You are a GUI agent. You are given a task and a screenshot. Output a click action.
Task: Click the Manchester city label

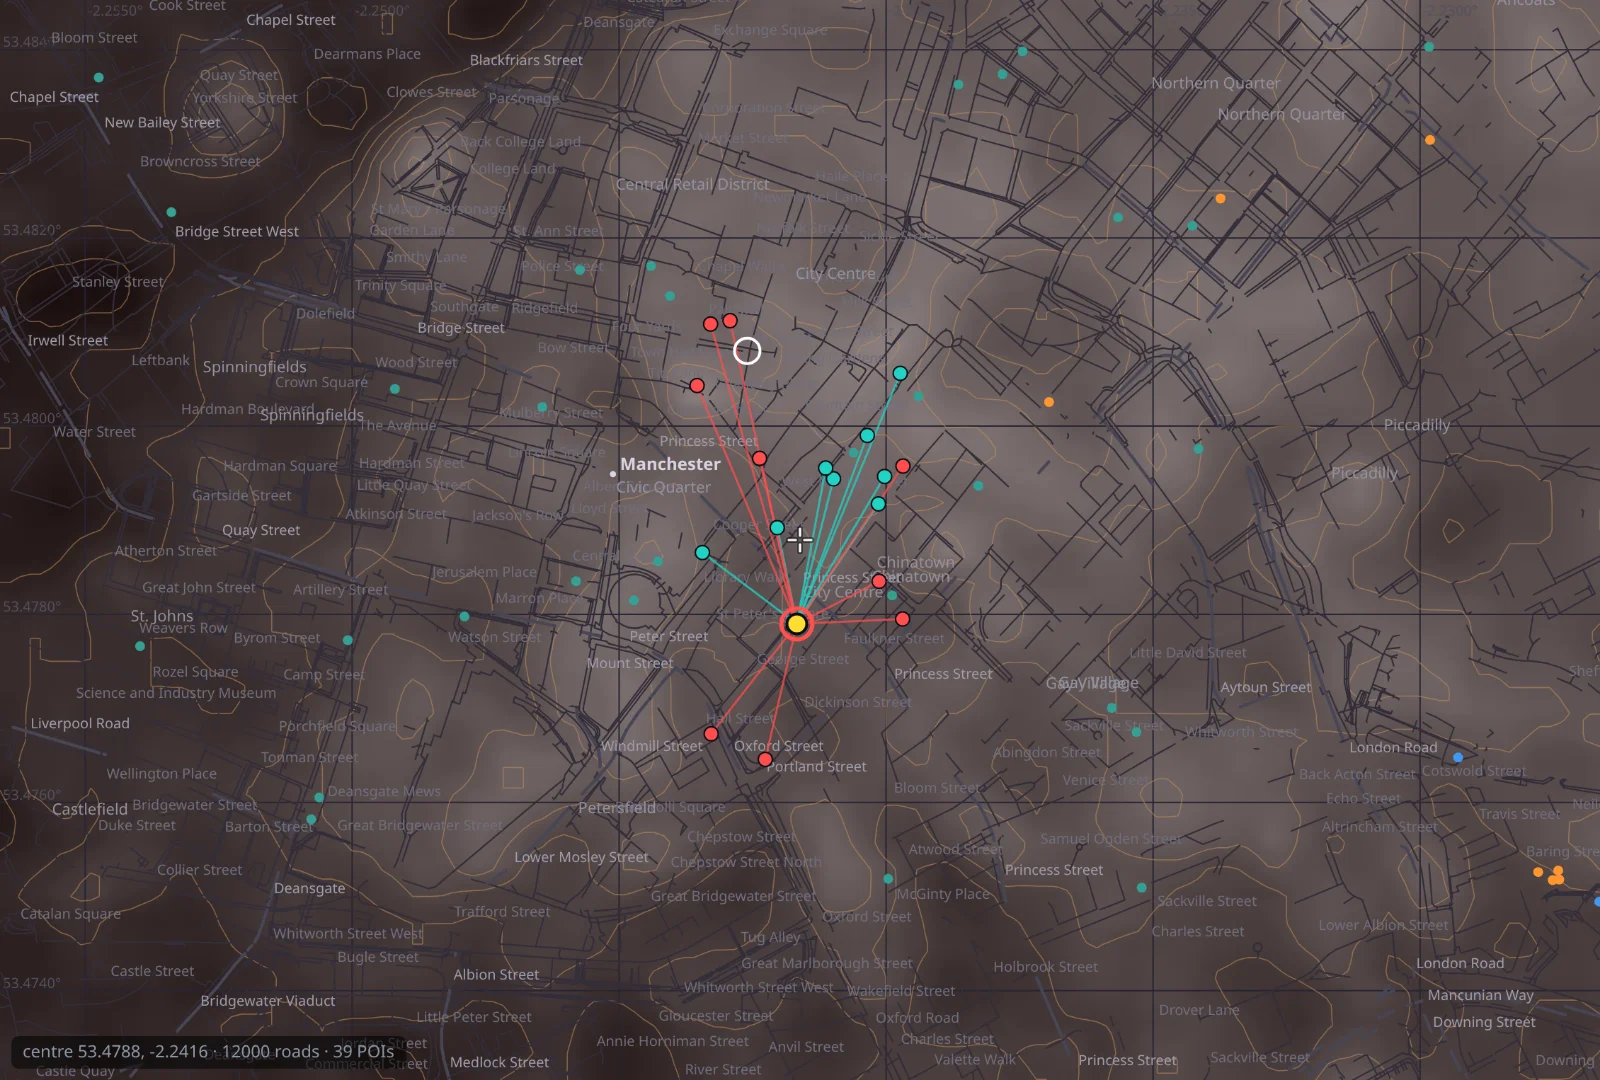(x=670, y=464)
